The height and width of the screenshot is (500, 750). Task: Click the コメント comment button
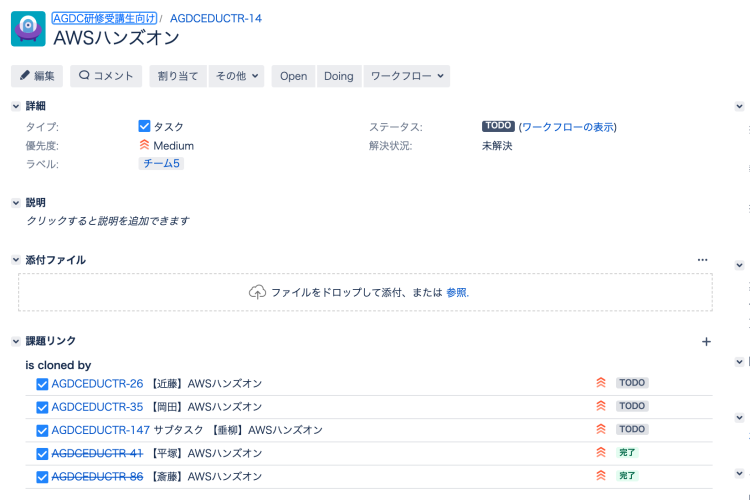coord(106,76)
